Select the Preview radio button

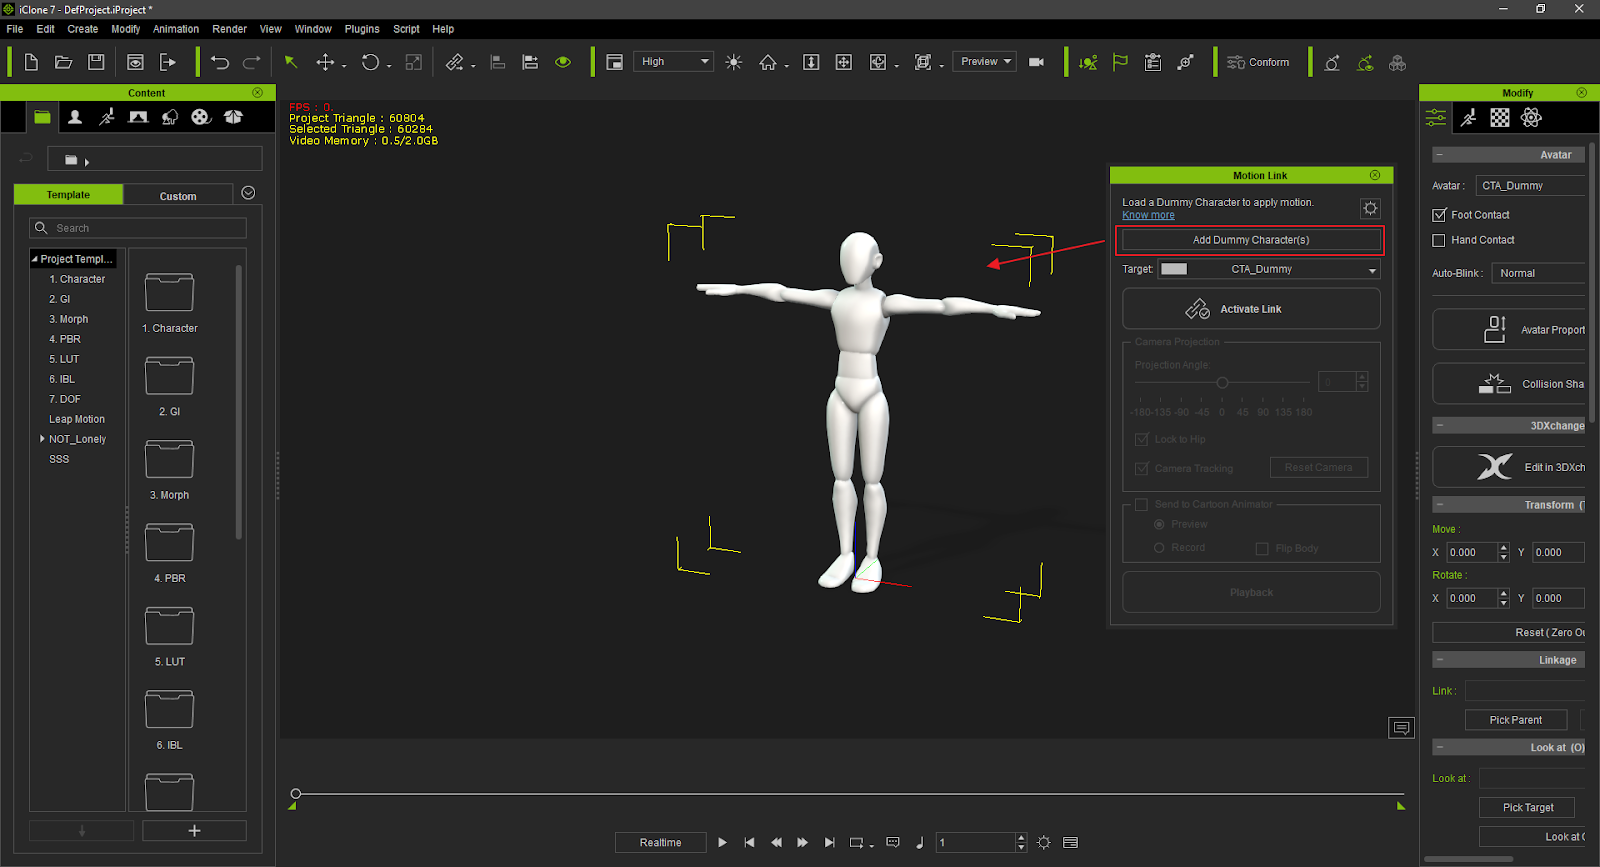pyautogui.click(x=1160, y=524)
